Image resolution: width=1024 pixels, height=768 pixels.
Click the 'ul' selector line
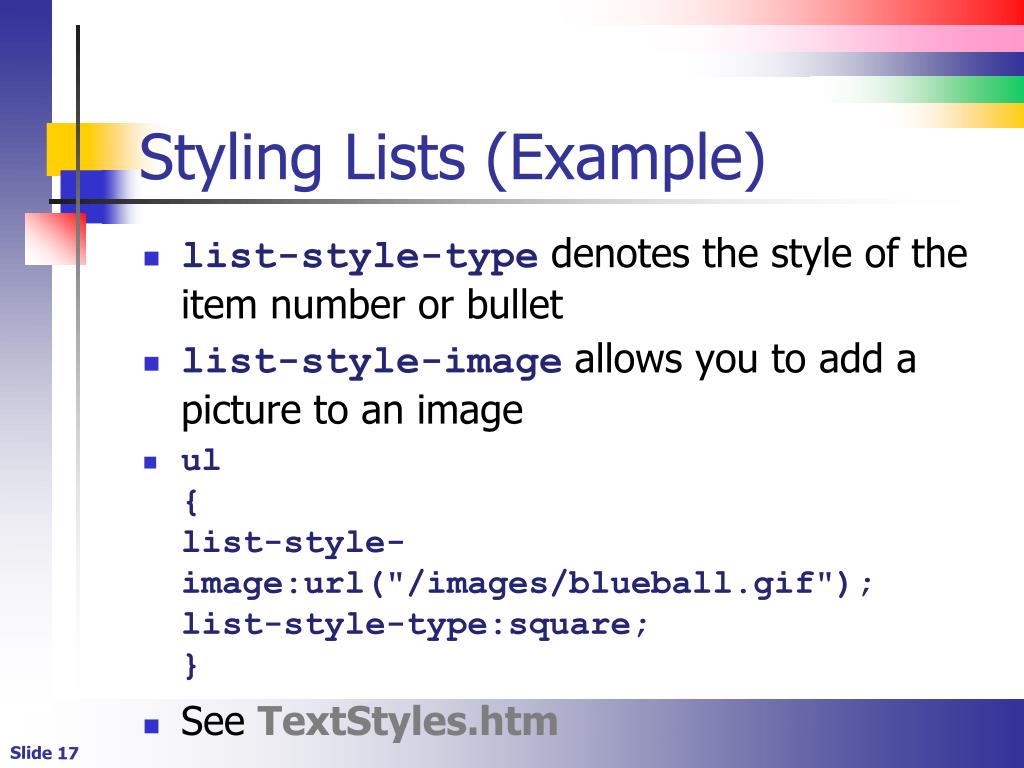(x=200, y=461)
